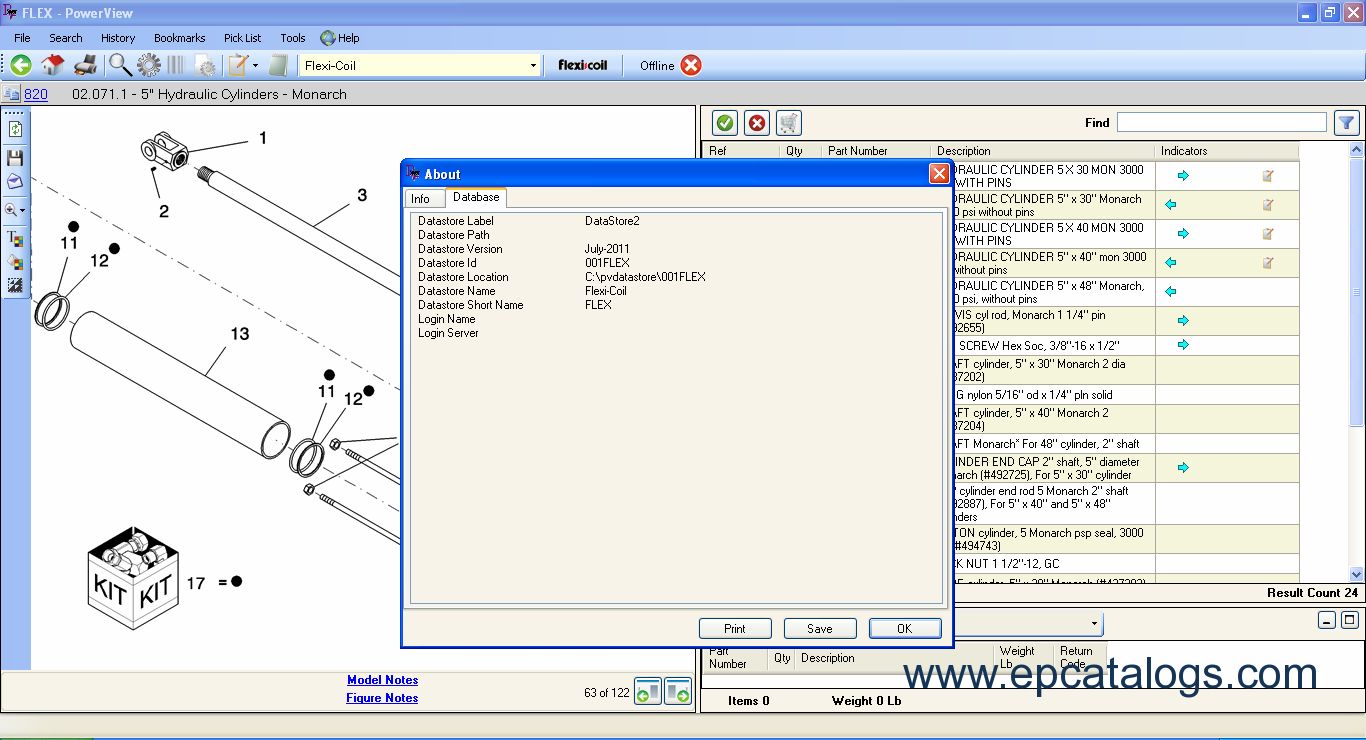
Task: Open the Figure Notes link
Action: [382, 698]
